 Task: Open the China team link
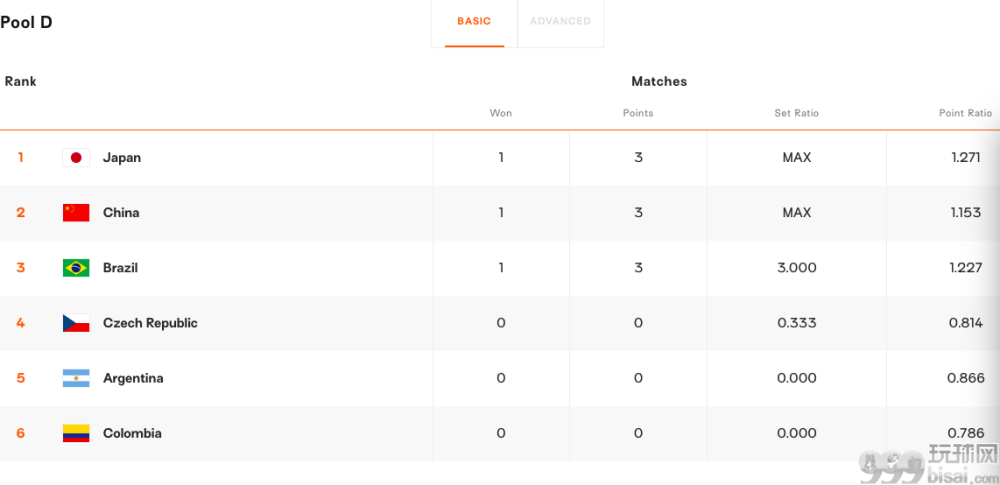pyautogui.click(x=121, y=213)
